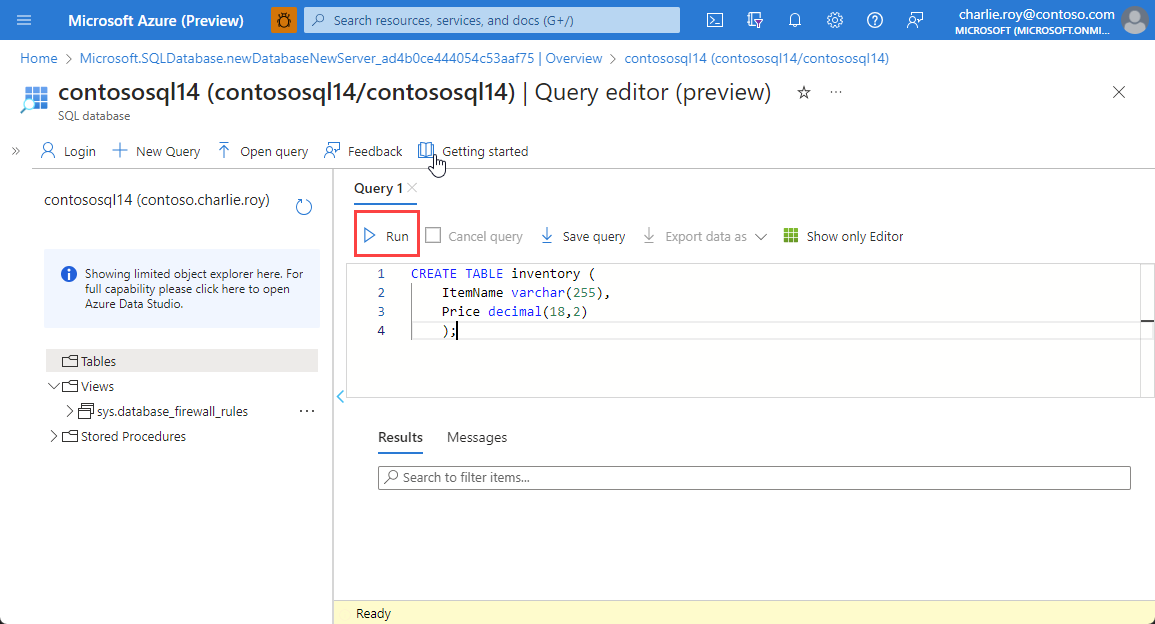Refresh the object explorer
Screen dimensions: 1155x624
(304, 207)
